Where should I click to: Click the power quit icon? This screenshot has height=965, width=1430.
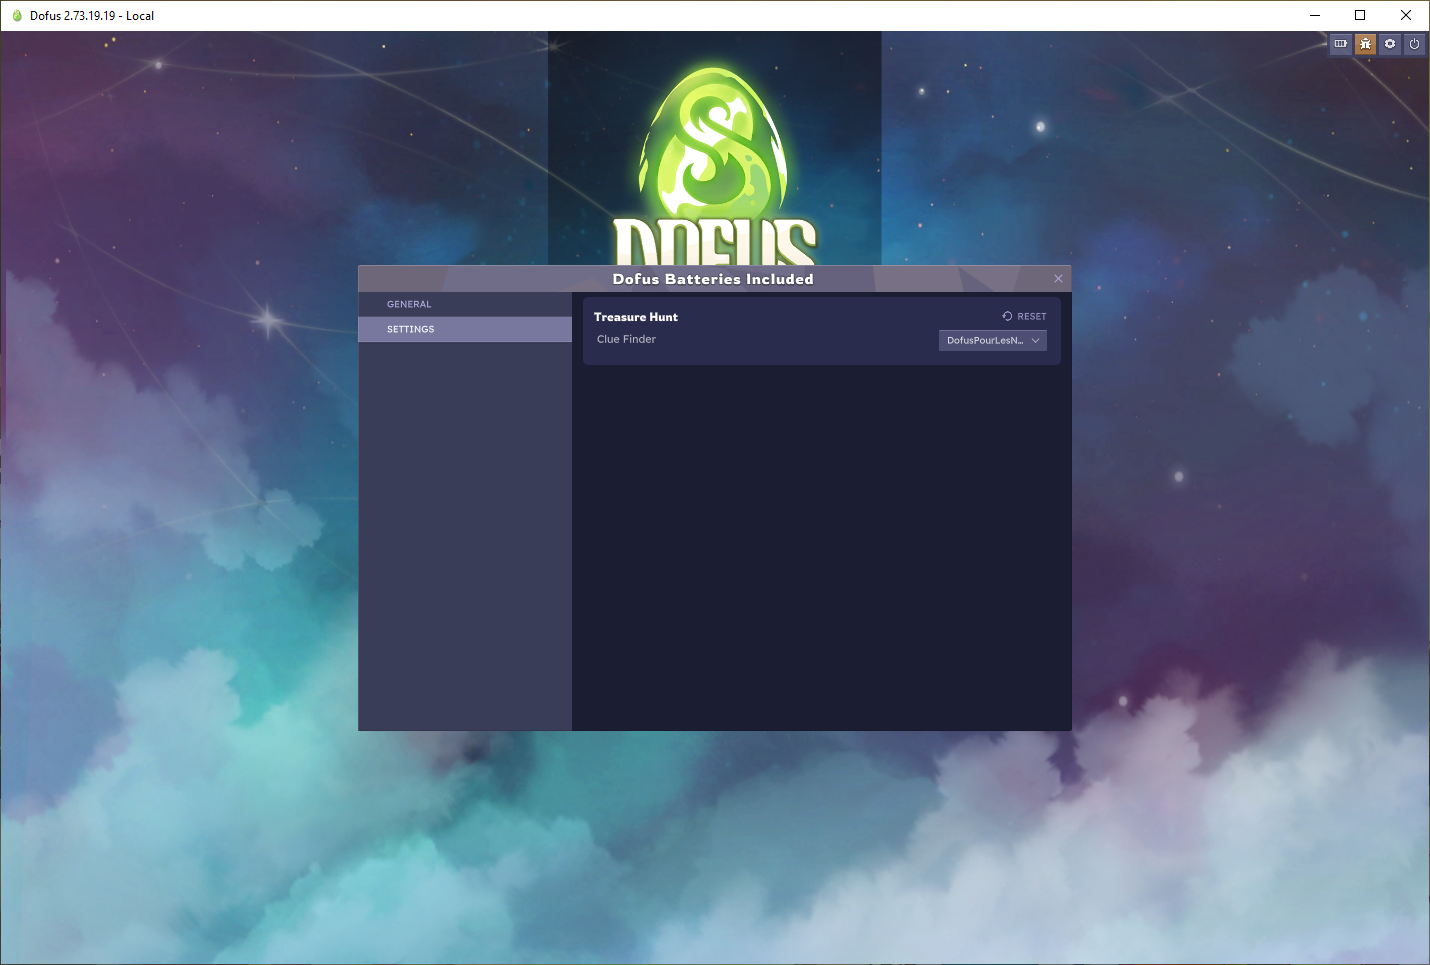(x=1414, y=44)
